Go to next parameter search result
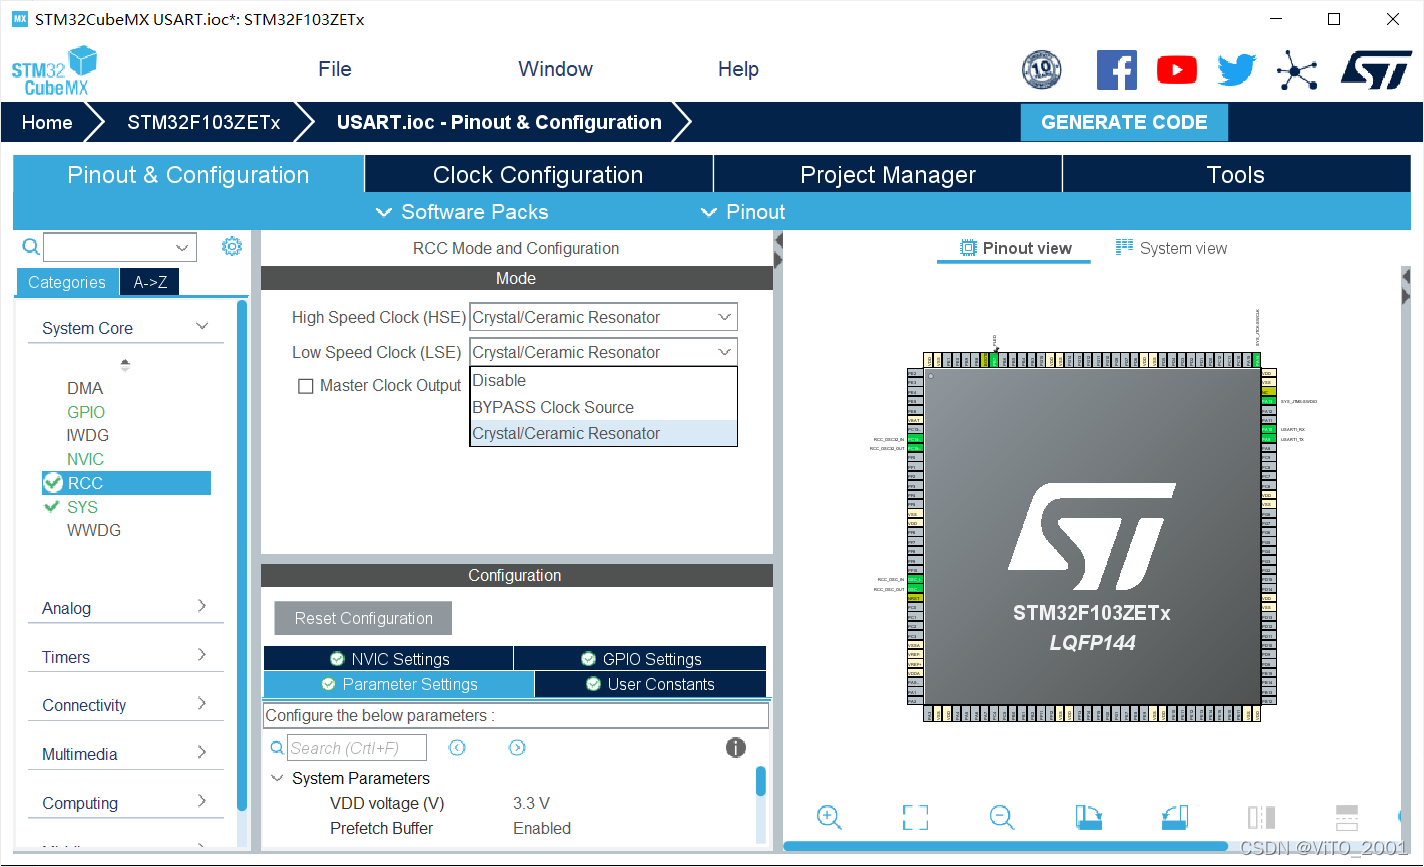This screenshot has height=867, width=1424. tap(517, 748)
